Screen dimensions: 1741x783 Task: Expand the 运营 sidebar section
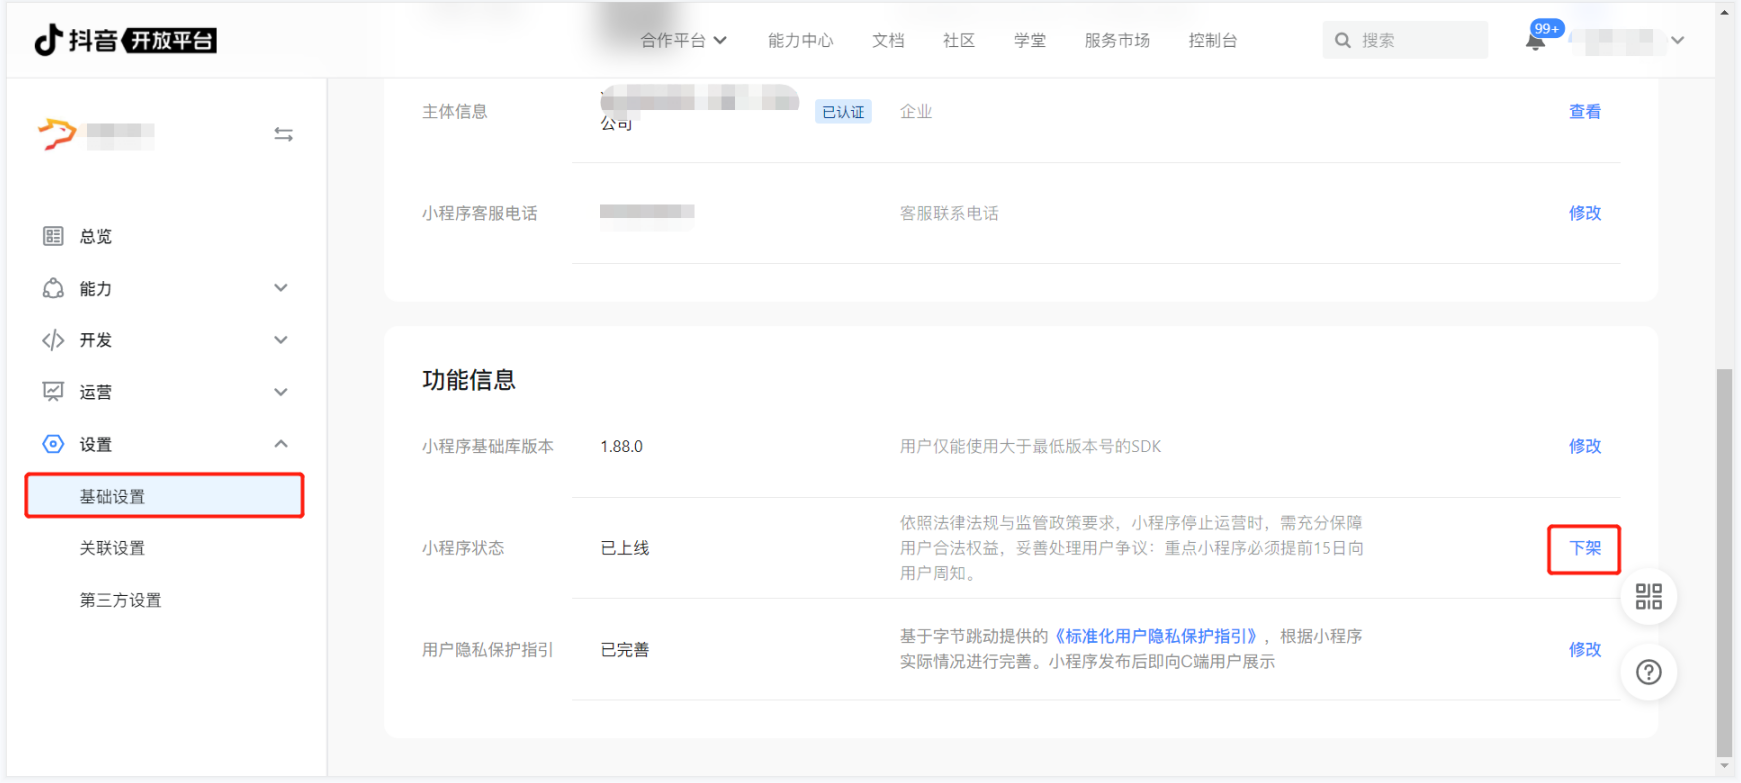165,392
